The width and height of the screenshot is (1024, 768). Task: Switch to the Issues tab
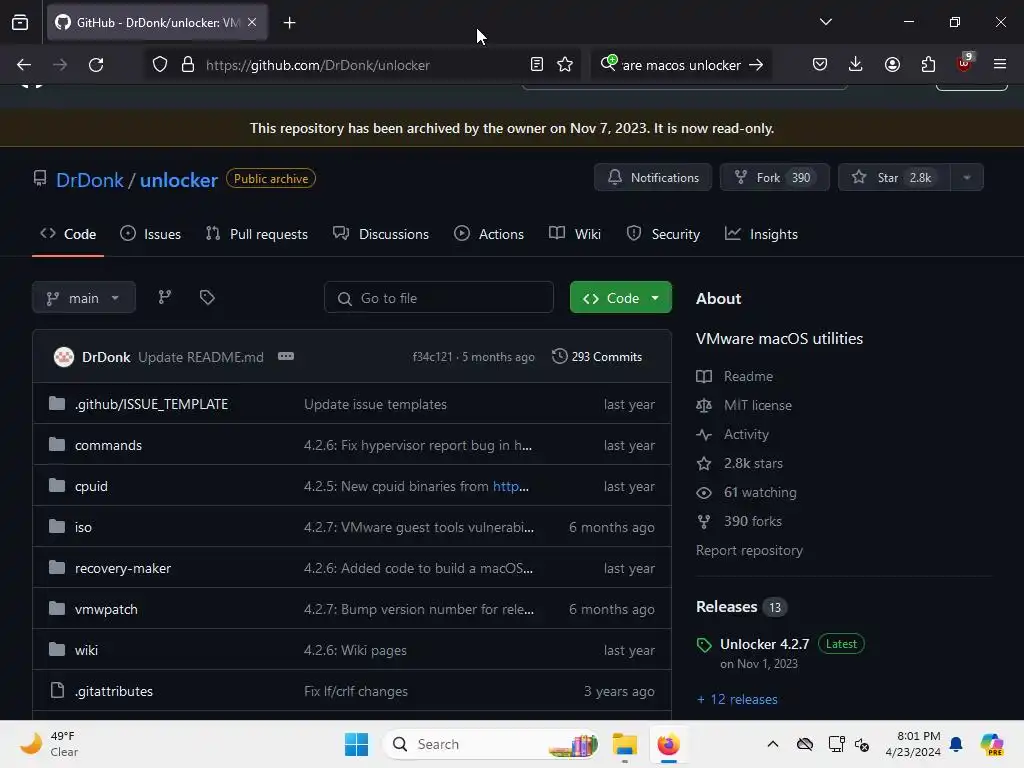151,234
